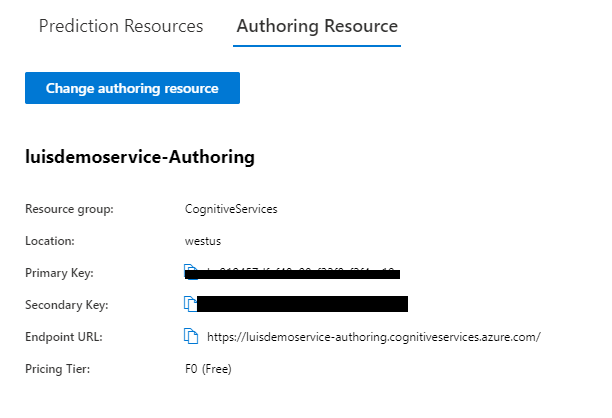
Task: Click the luisdemoservice-authoring endpoint URL text
Action: 374,337
